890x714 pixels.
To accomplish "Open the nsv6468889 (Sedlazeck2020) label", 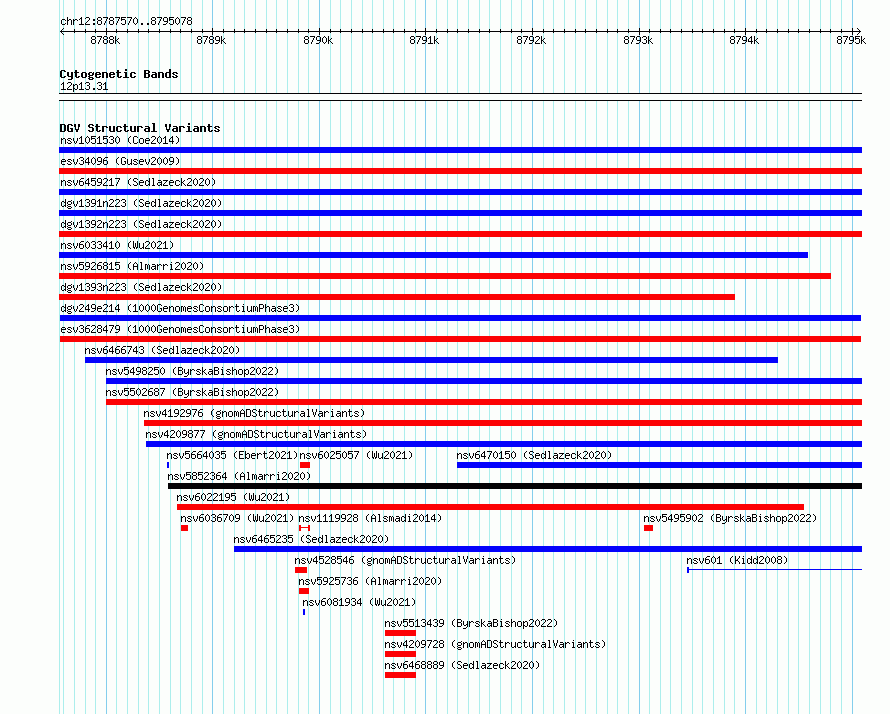I will tap(462, 665).
